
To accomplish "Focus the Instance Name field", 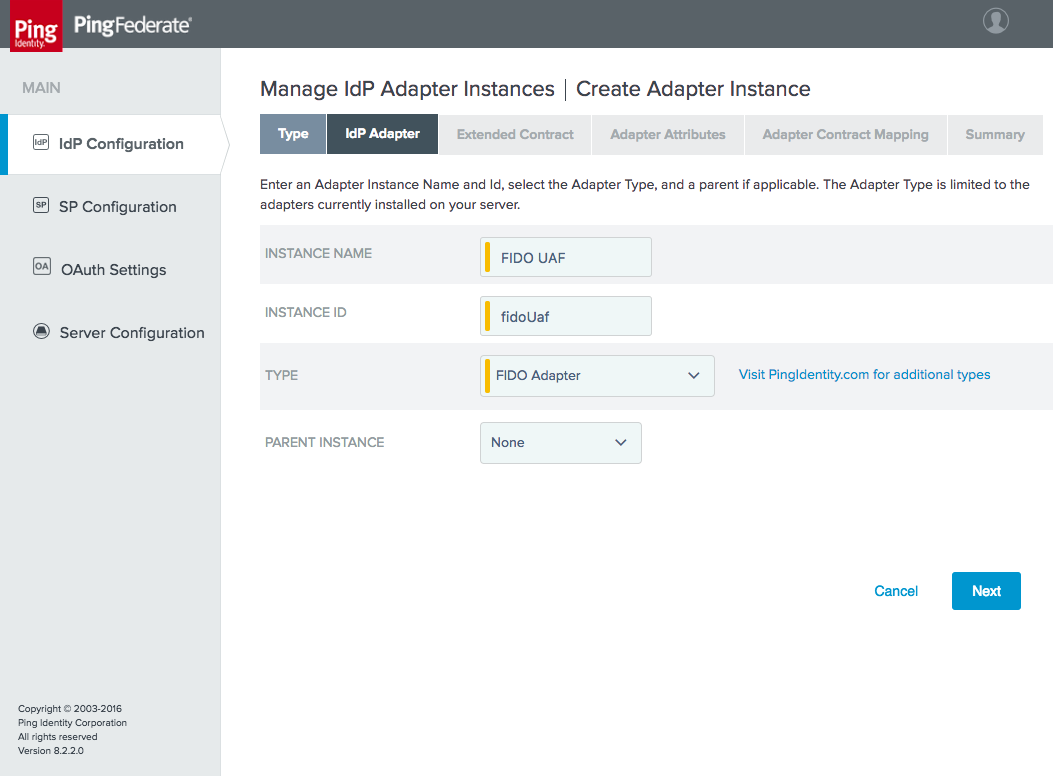I will pyautogui.click(x=565, y=257).
